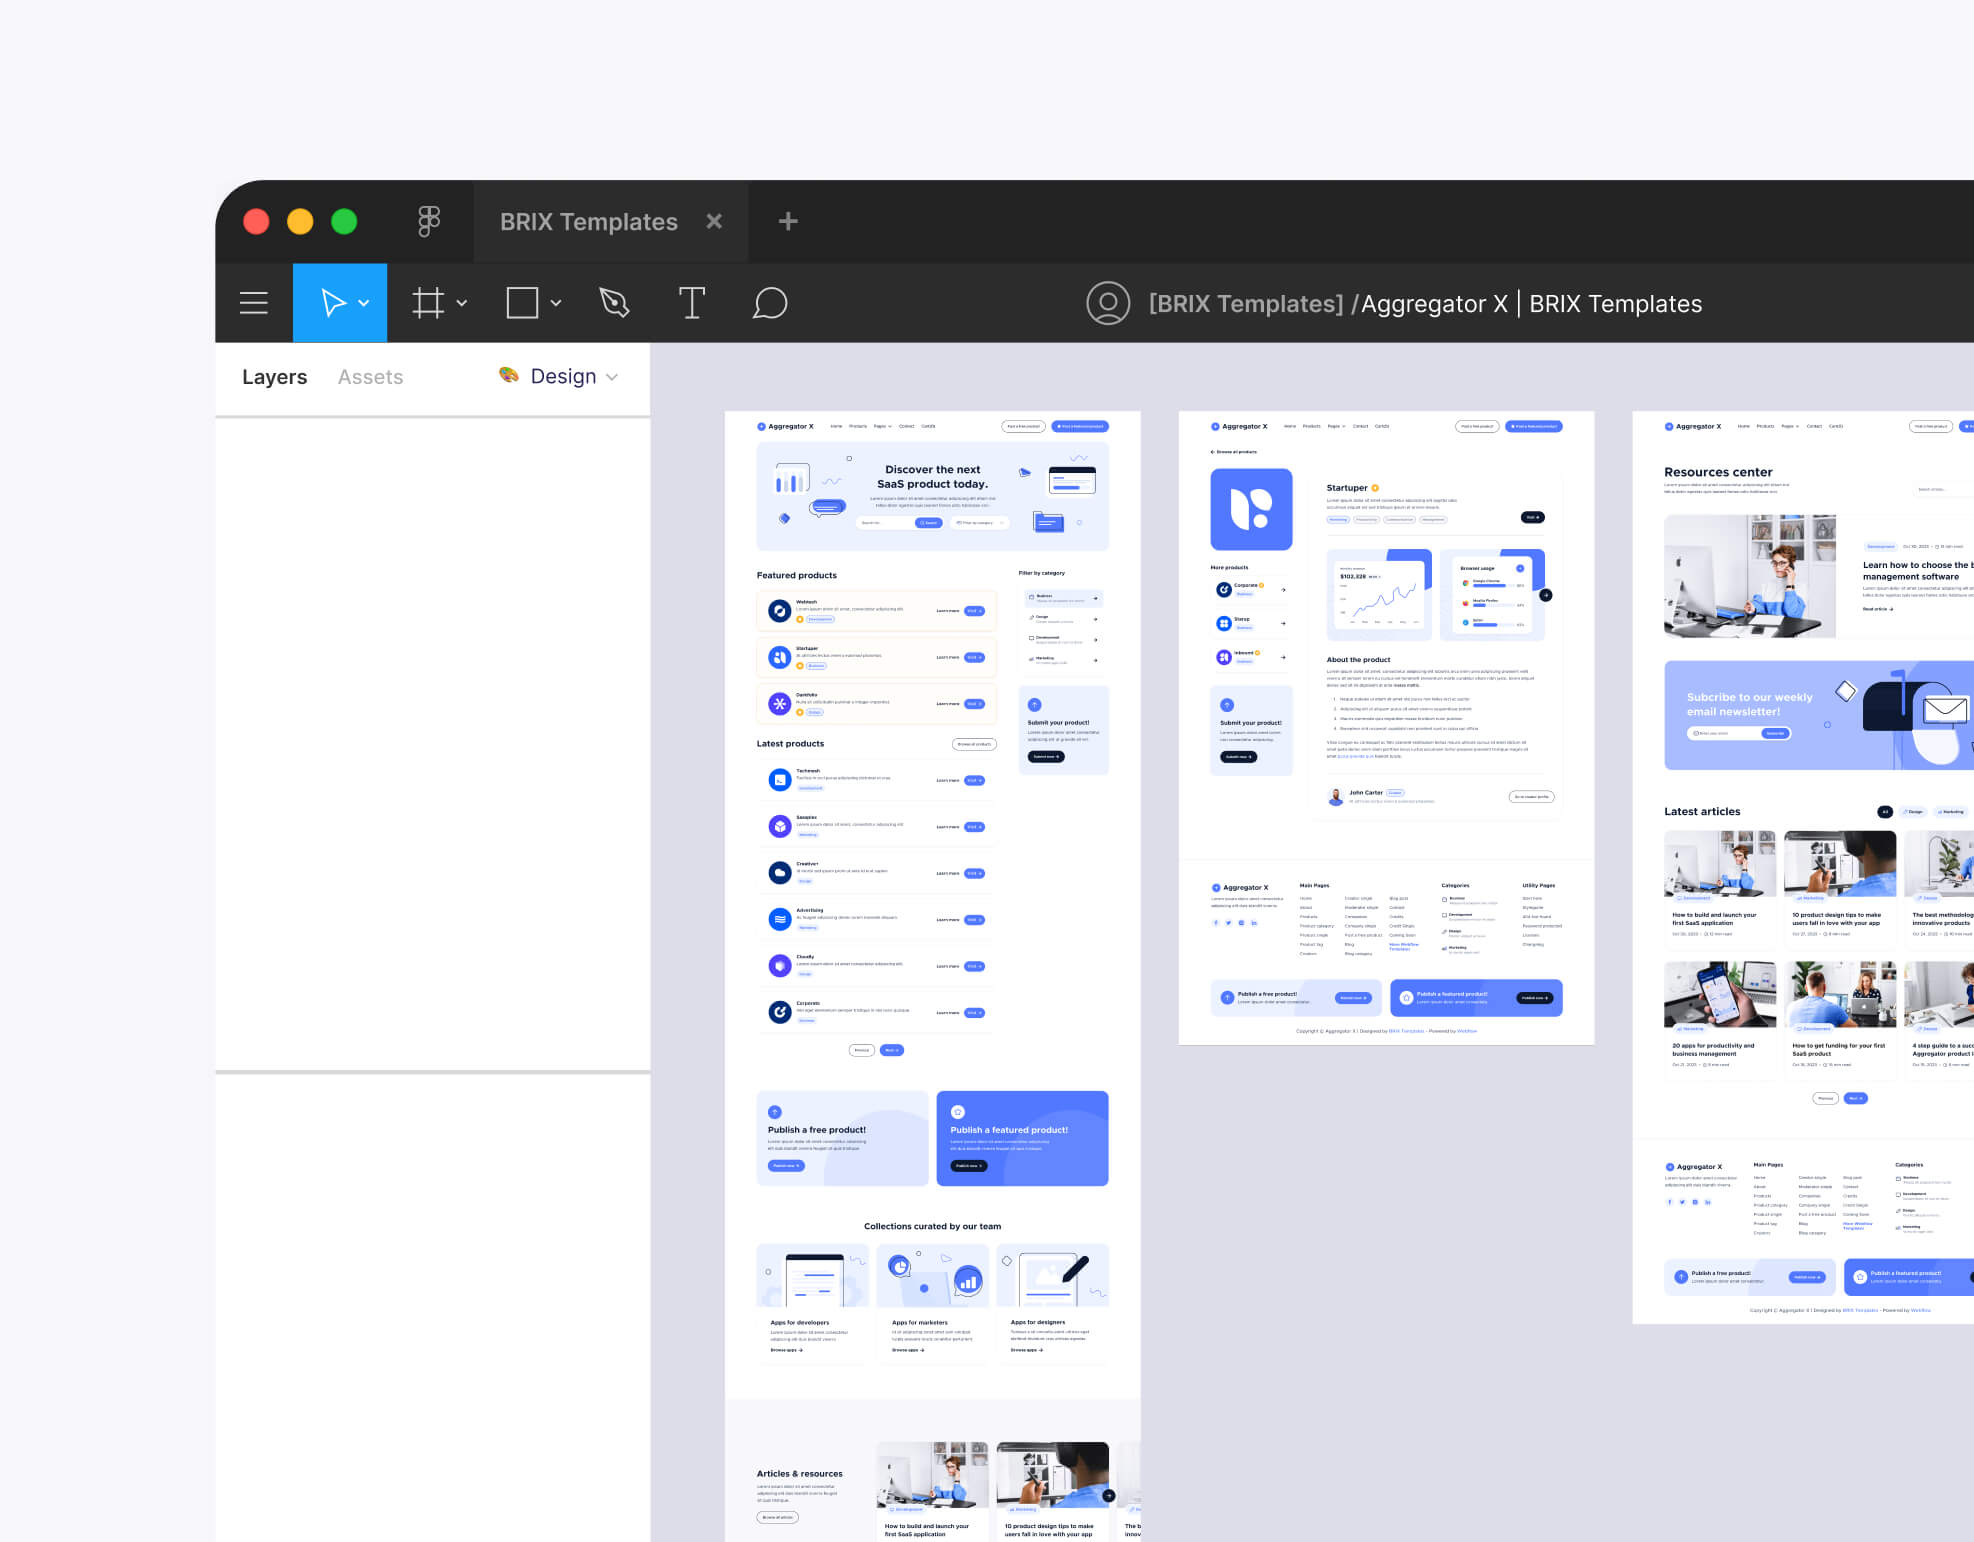Select the Frame tool
The width and height of the screenshot is (1974, 1542).
[x=427, y=303]
